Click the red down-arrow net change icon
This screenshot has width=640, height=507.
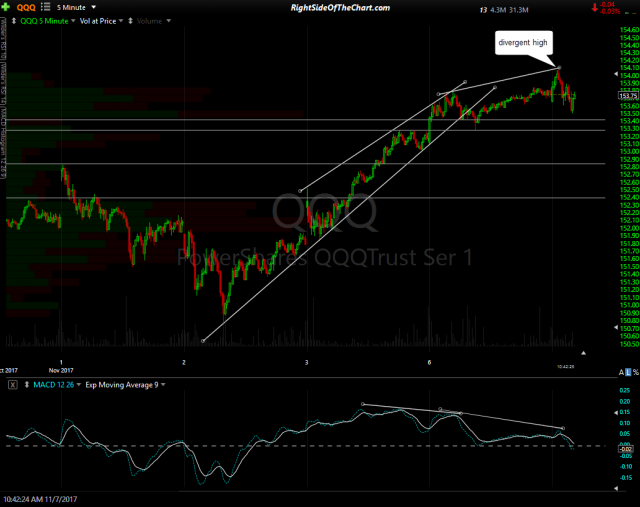click(594, 7)
